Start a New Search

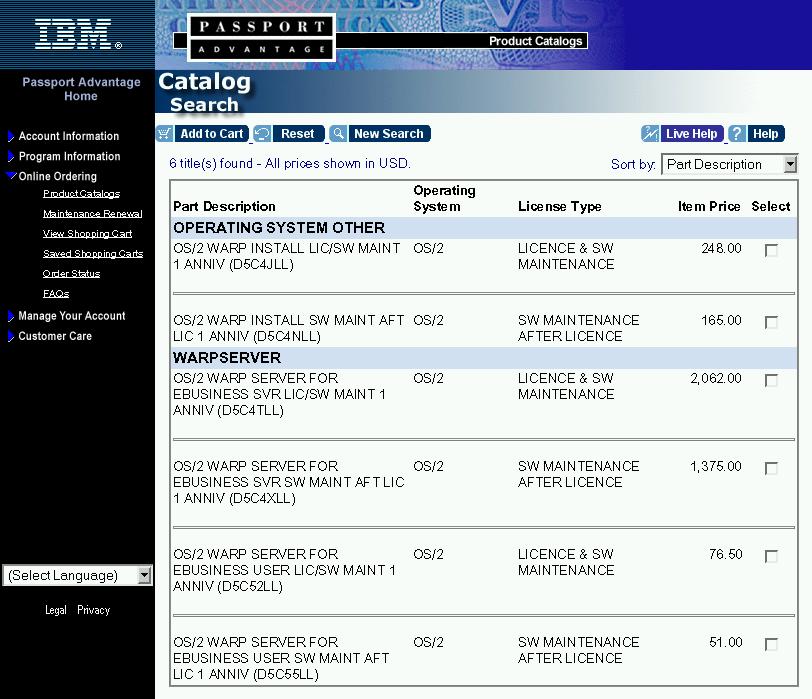tap(389, 134)
